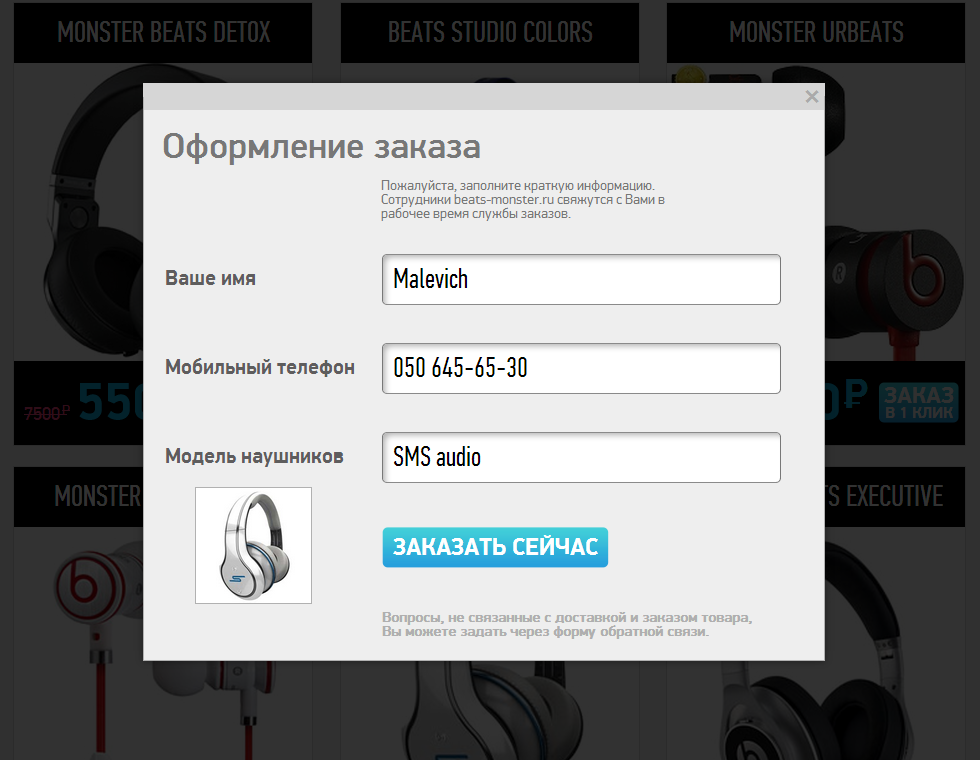Select the Модель наушников text field
The height and width of the screenshot is (760, 980).
pos(581,457)
